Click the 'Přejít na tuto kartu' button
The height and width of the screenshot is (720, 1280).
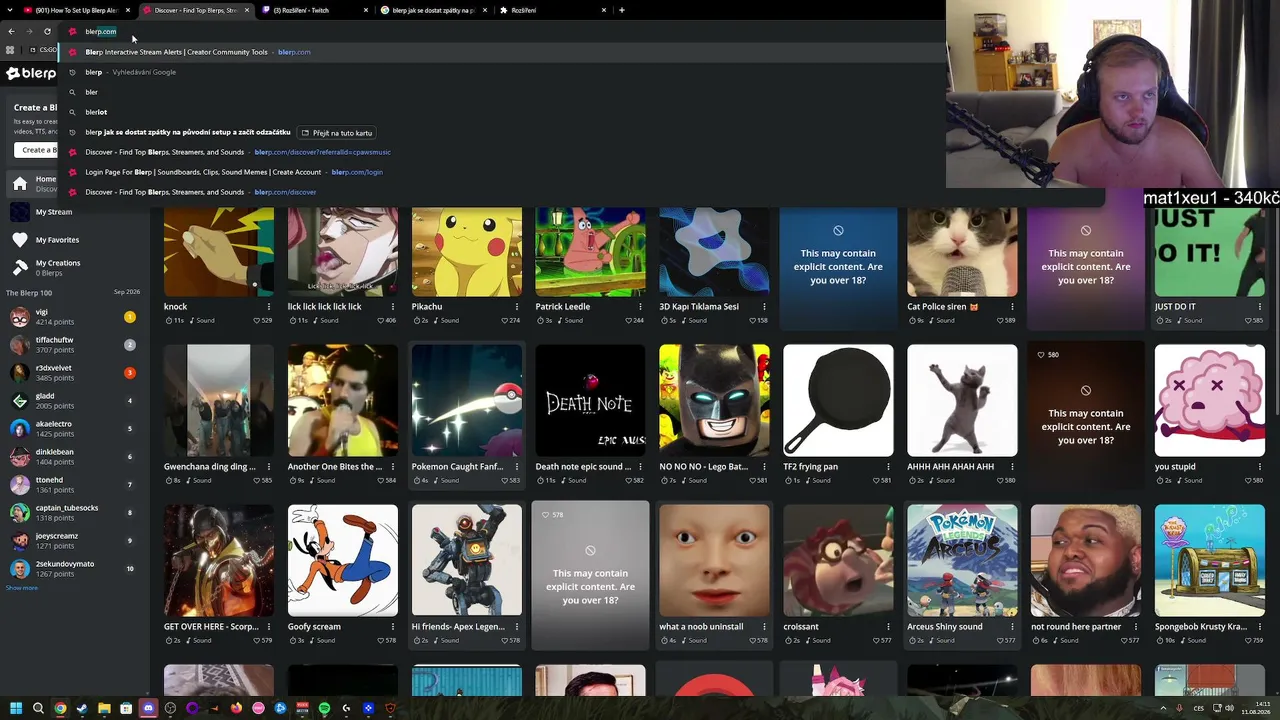(337, 133)
